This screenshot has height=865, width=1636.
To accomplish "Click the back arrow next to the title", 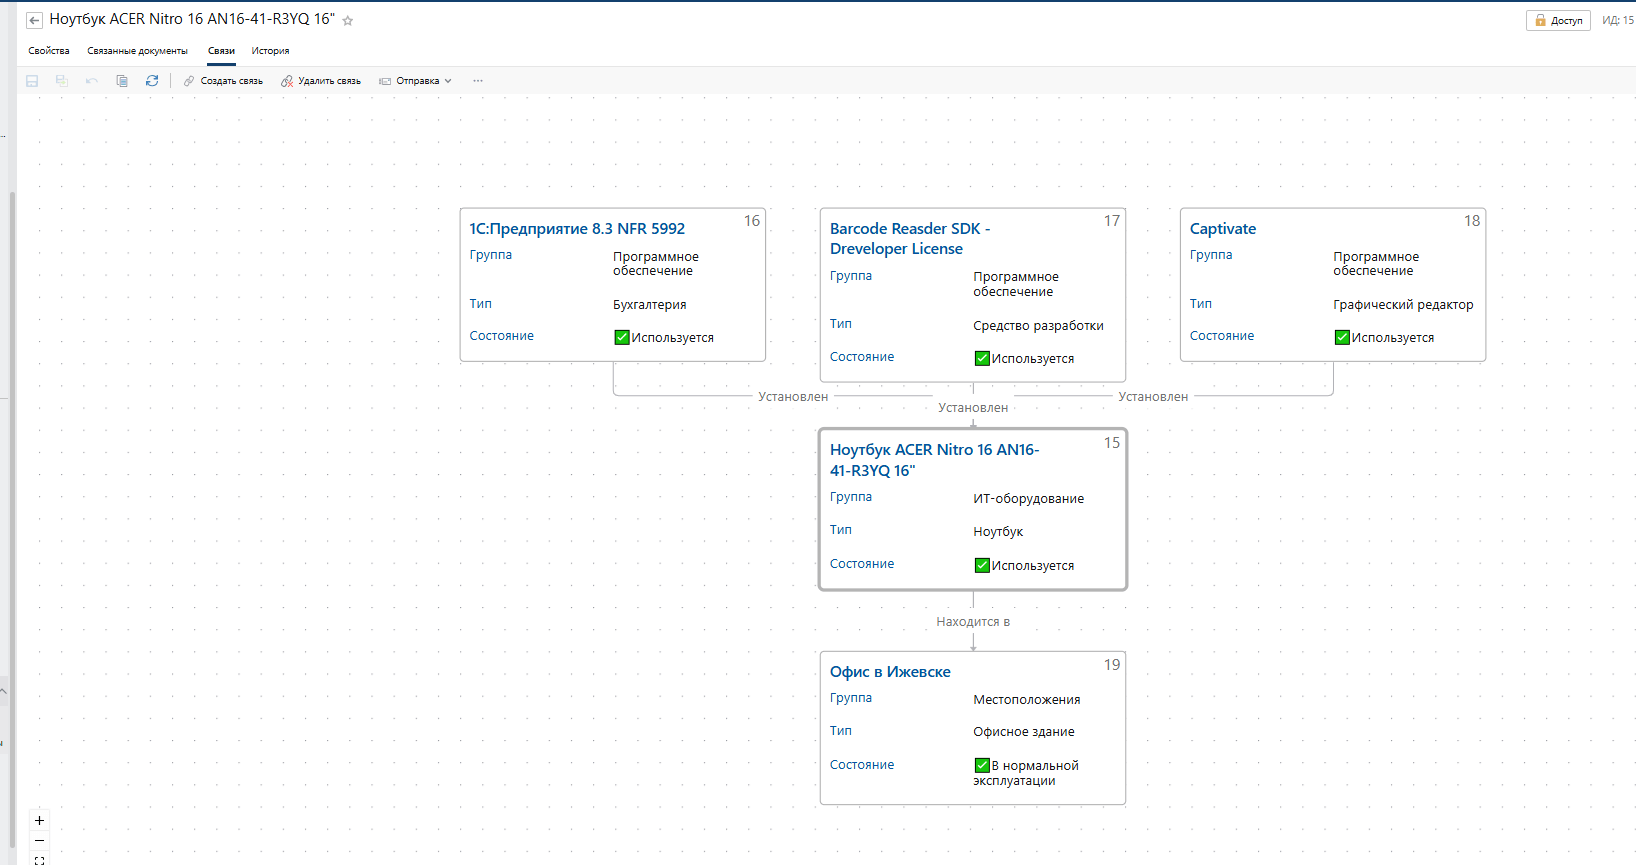I will click(34, 20).
